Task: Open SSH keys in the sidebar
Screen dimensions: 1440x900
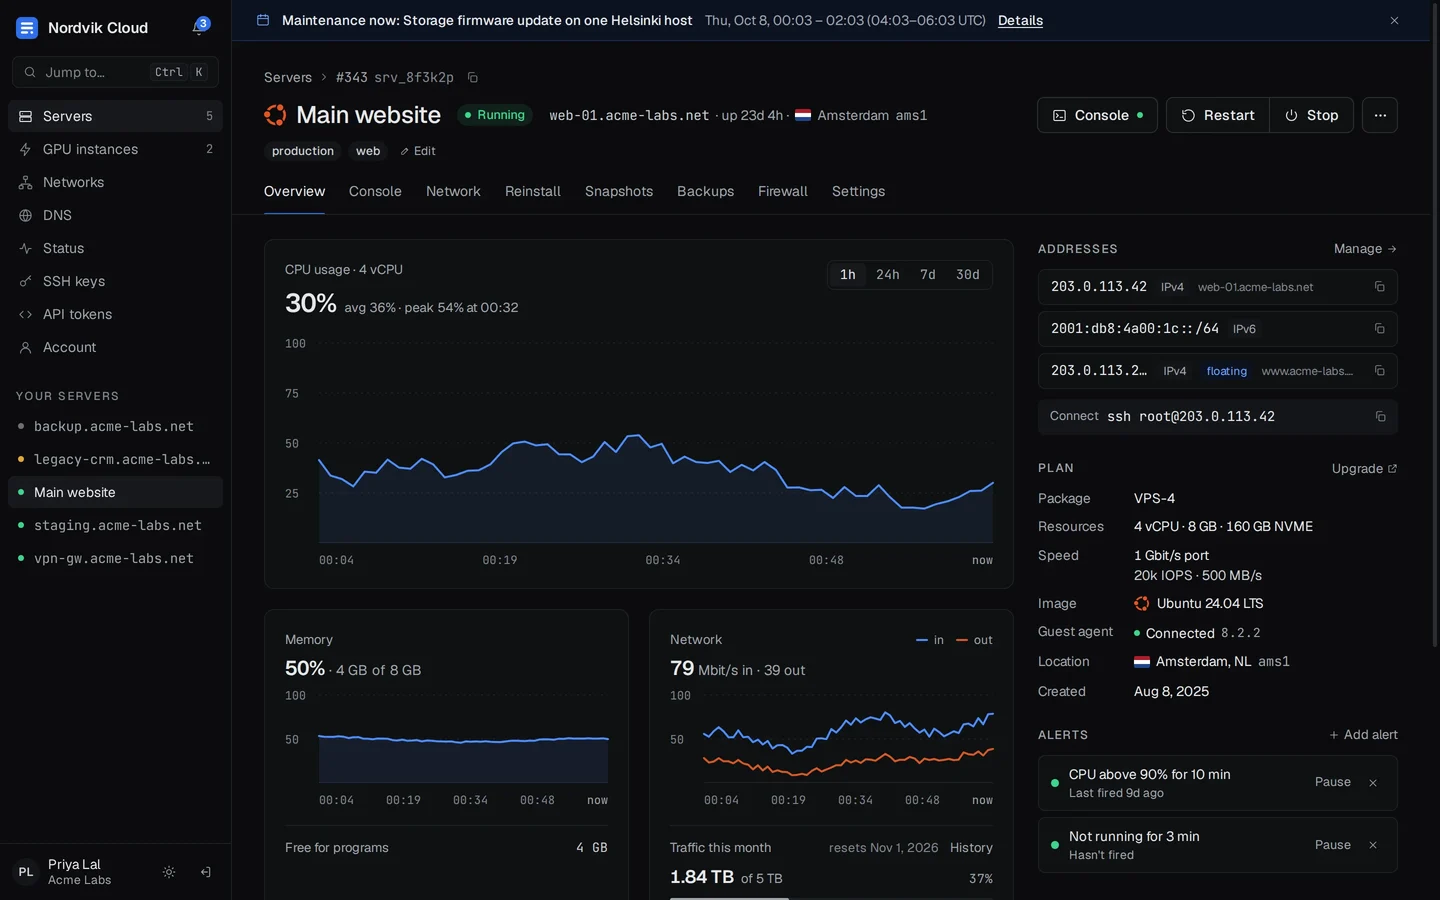Action: tap(115, 281)
